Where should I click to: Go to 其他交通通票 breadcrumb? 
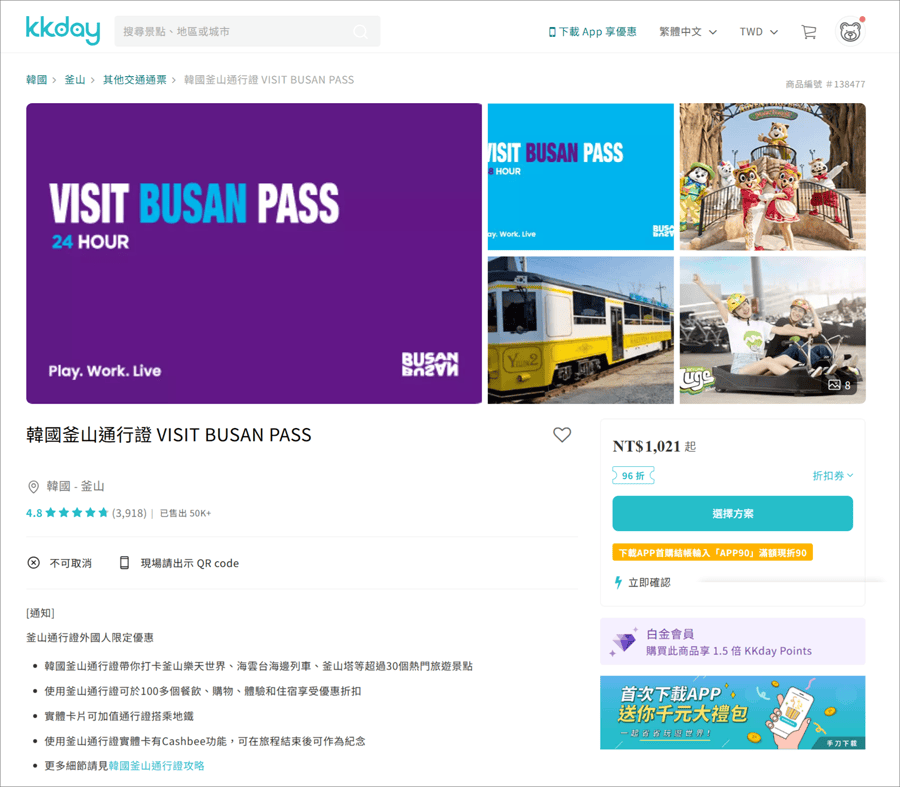point(135,80)
